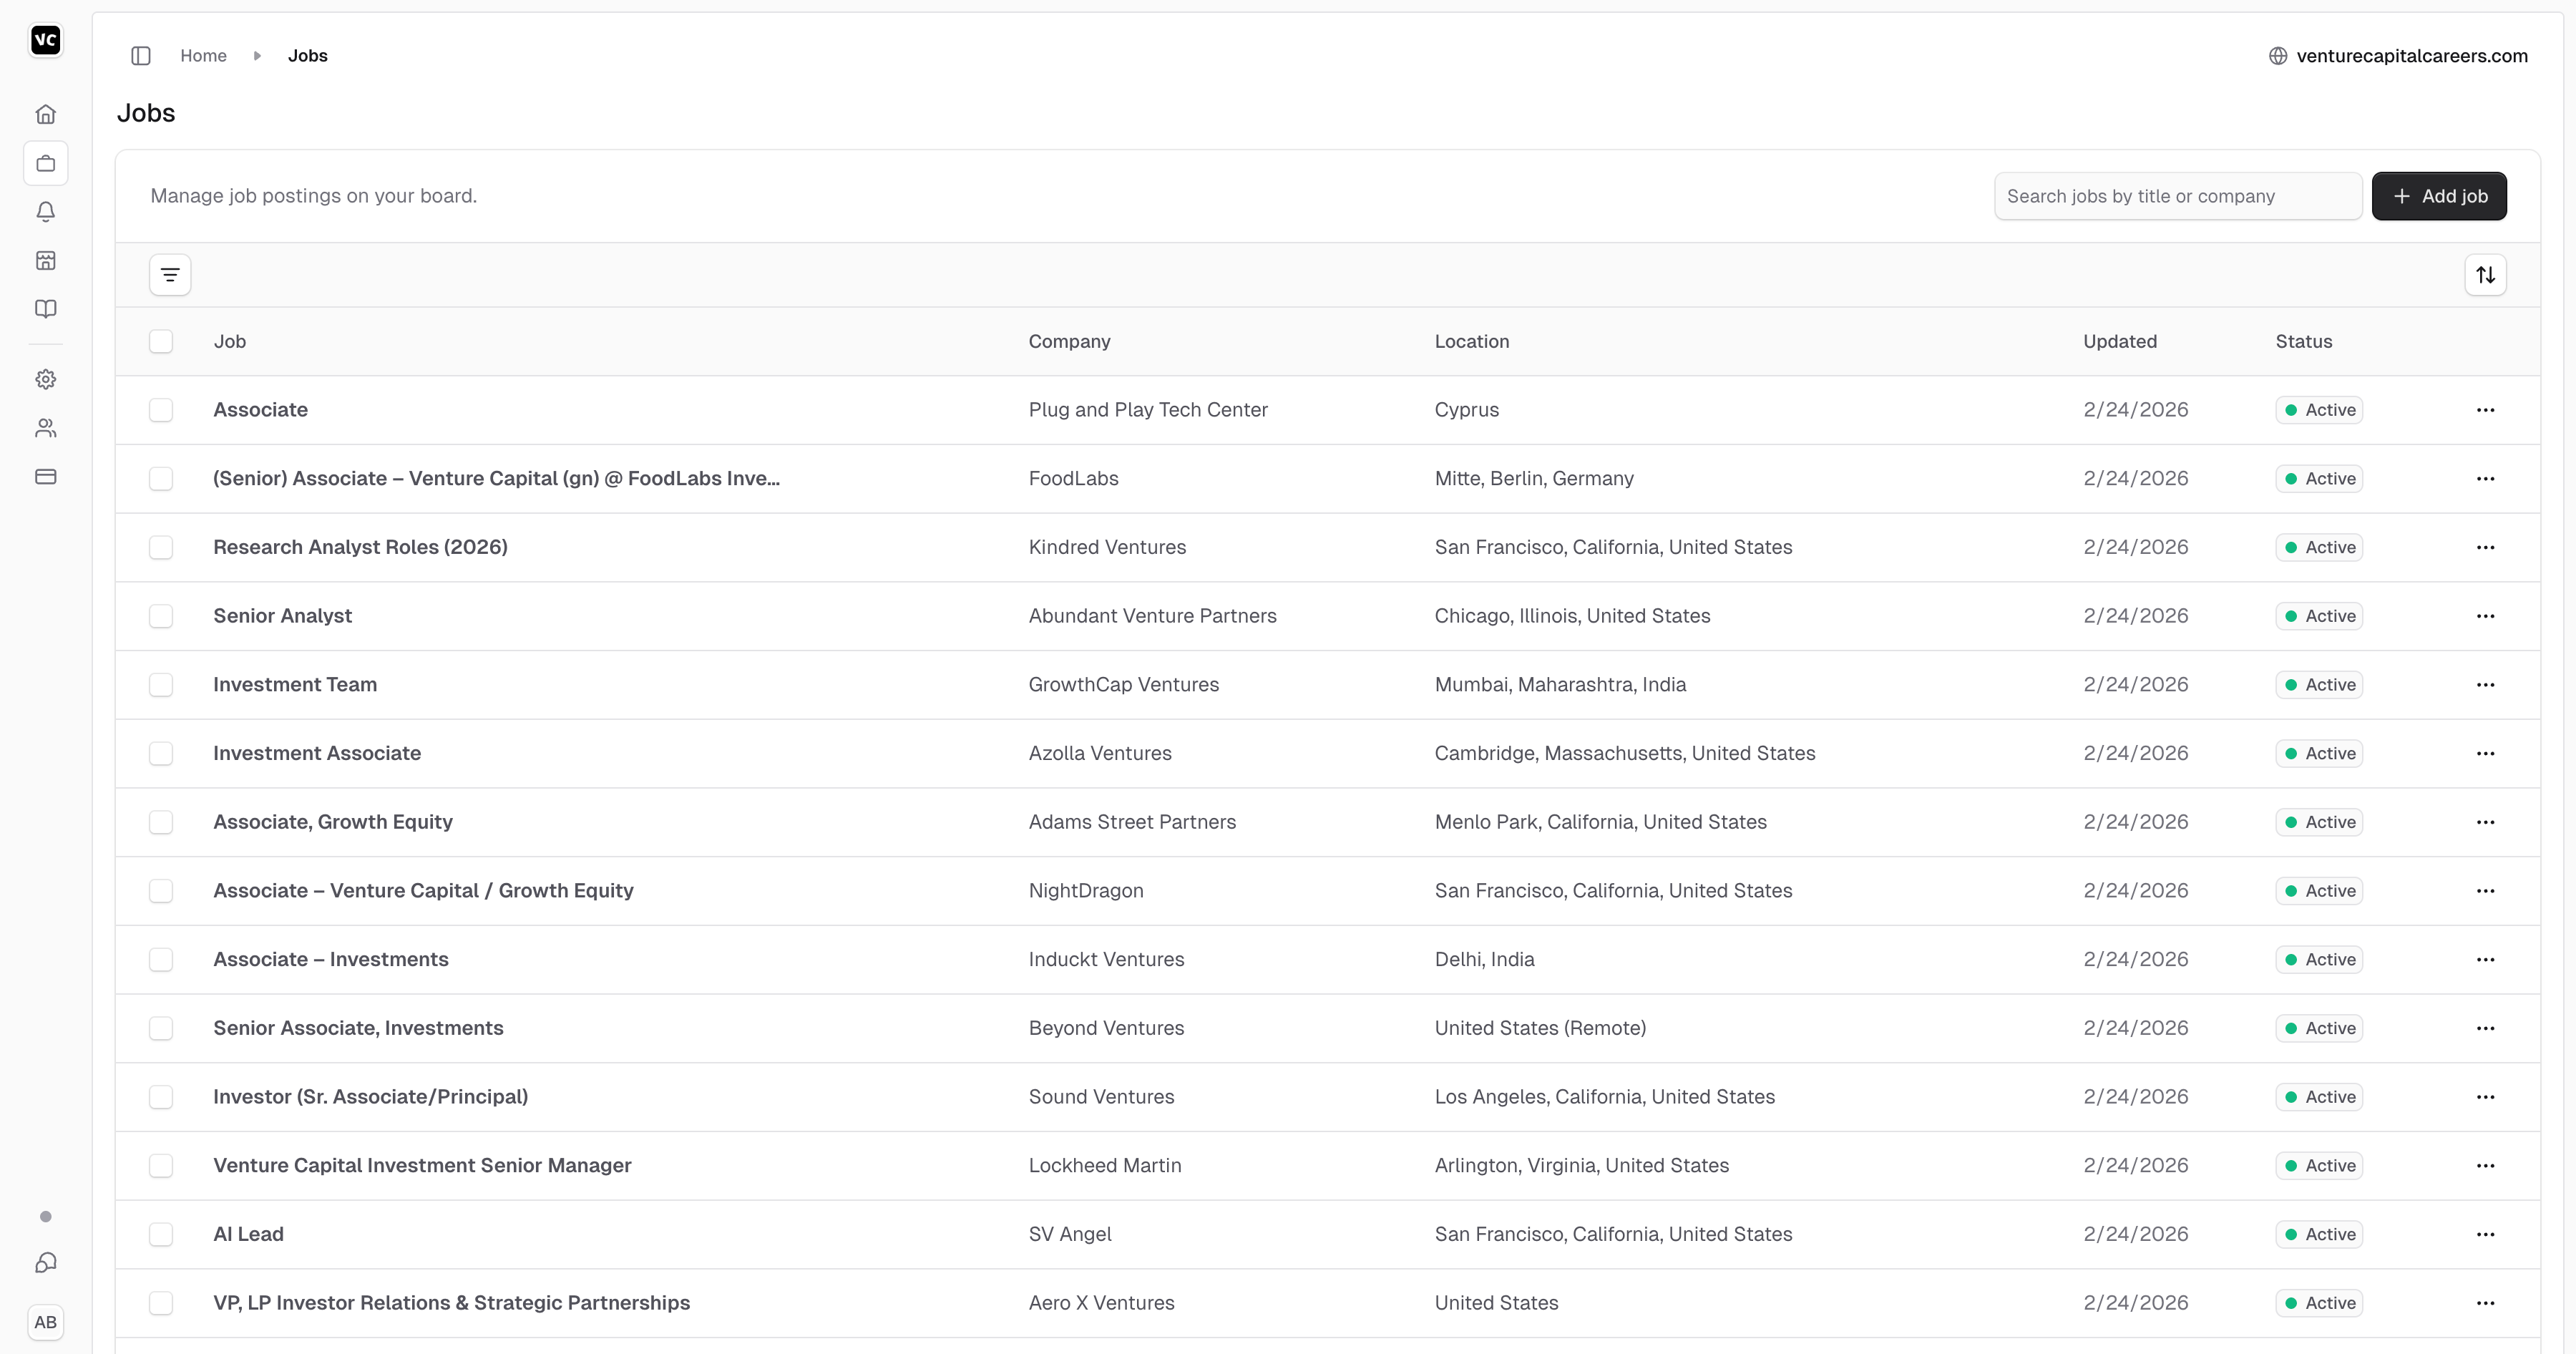Open the home icon in sidebar
Image resolution: width=2576 pixels, height=1354 pixels.
pyautogui.click(x=45, y=114)
